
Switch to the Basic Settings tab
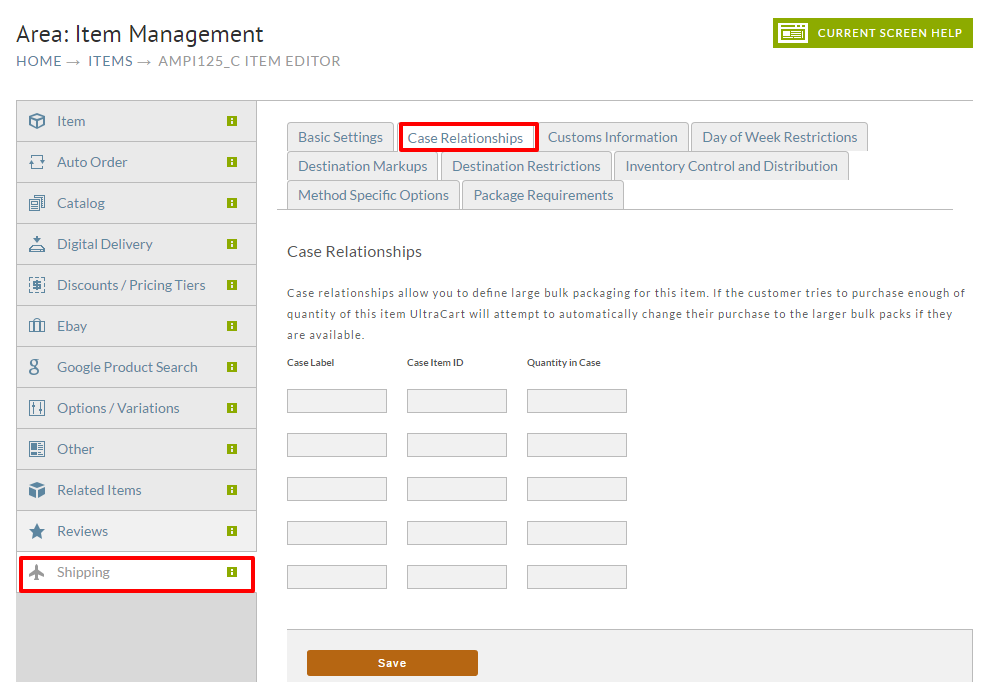(x=340, y=137)
